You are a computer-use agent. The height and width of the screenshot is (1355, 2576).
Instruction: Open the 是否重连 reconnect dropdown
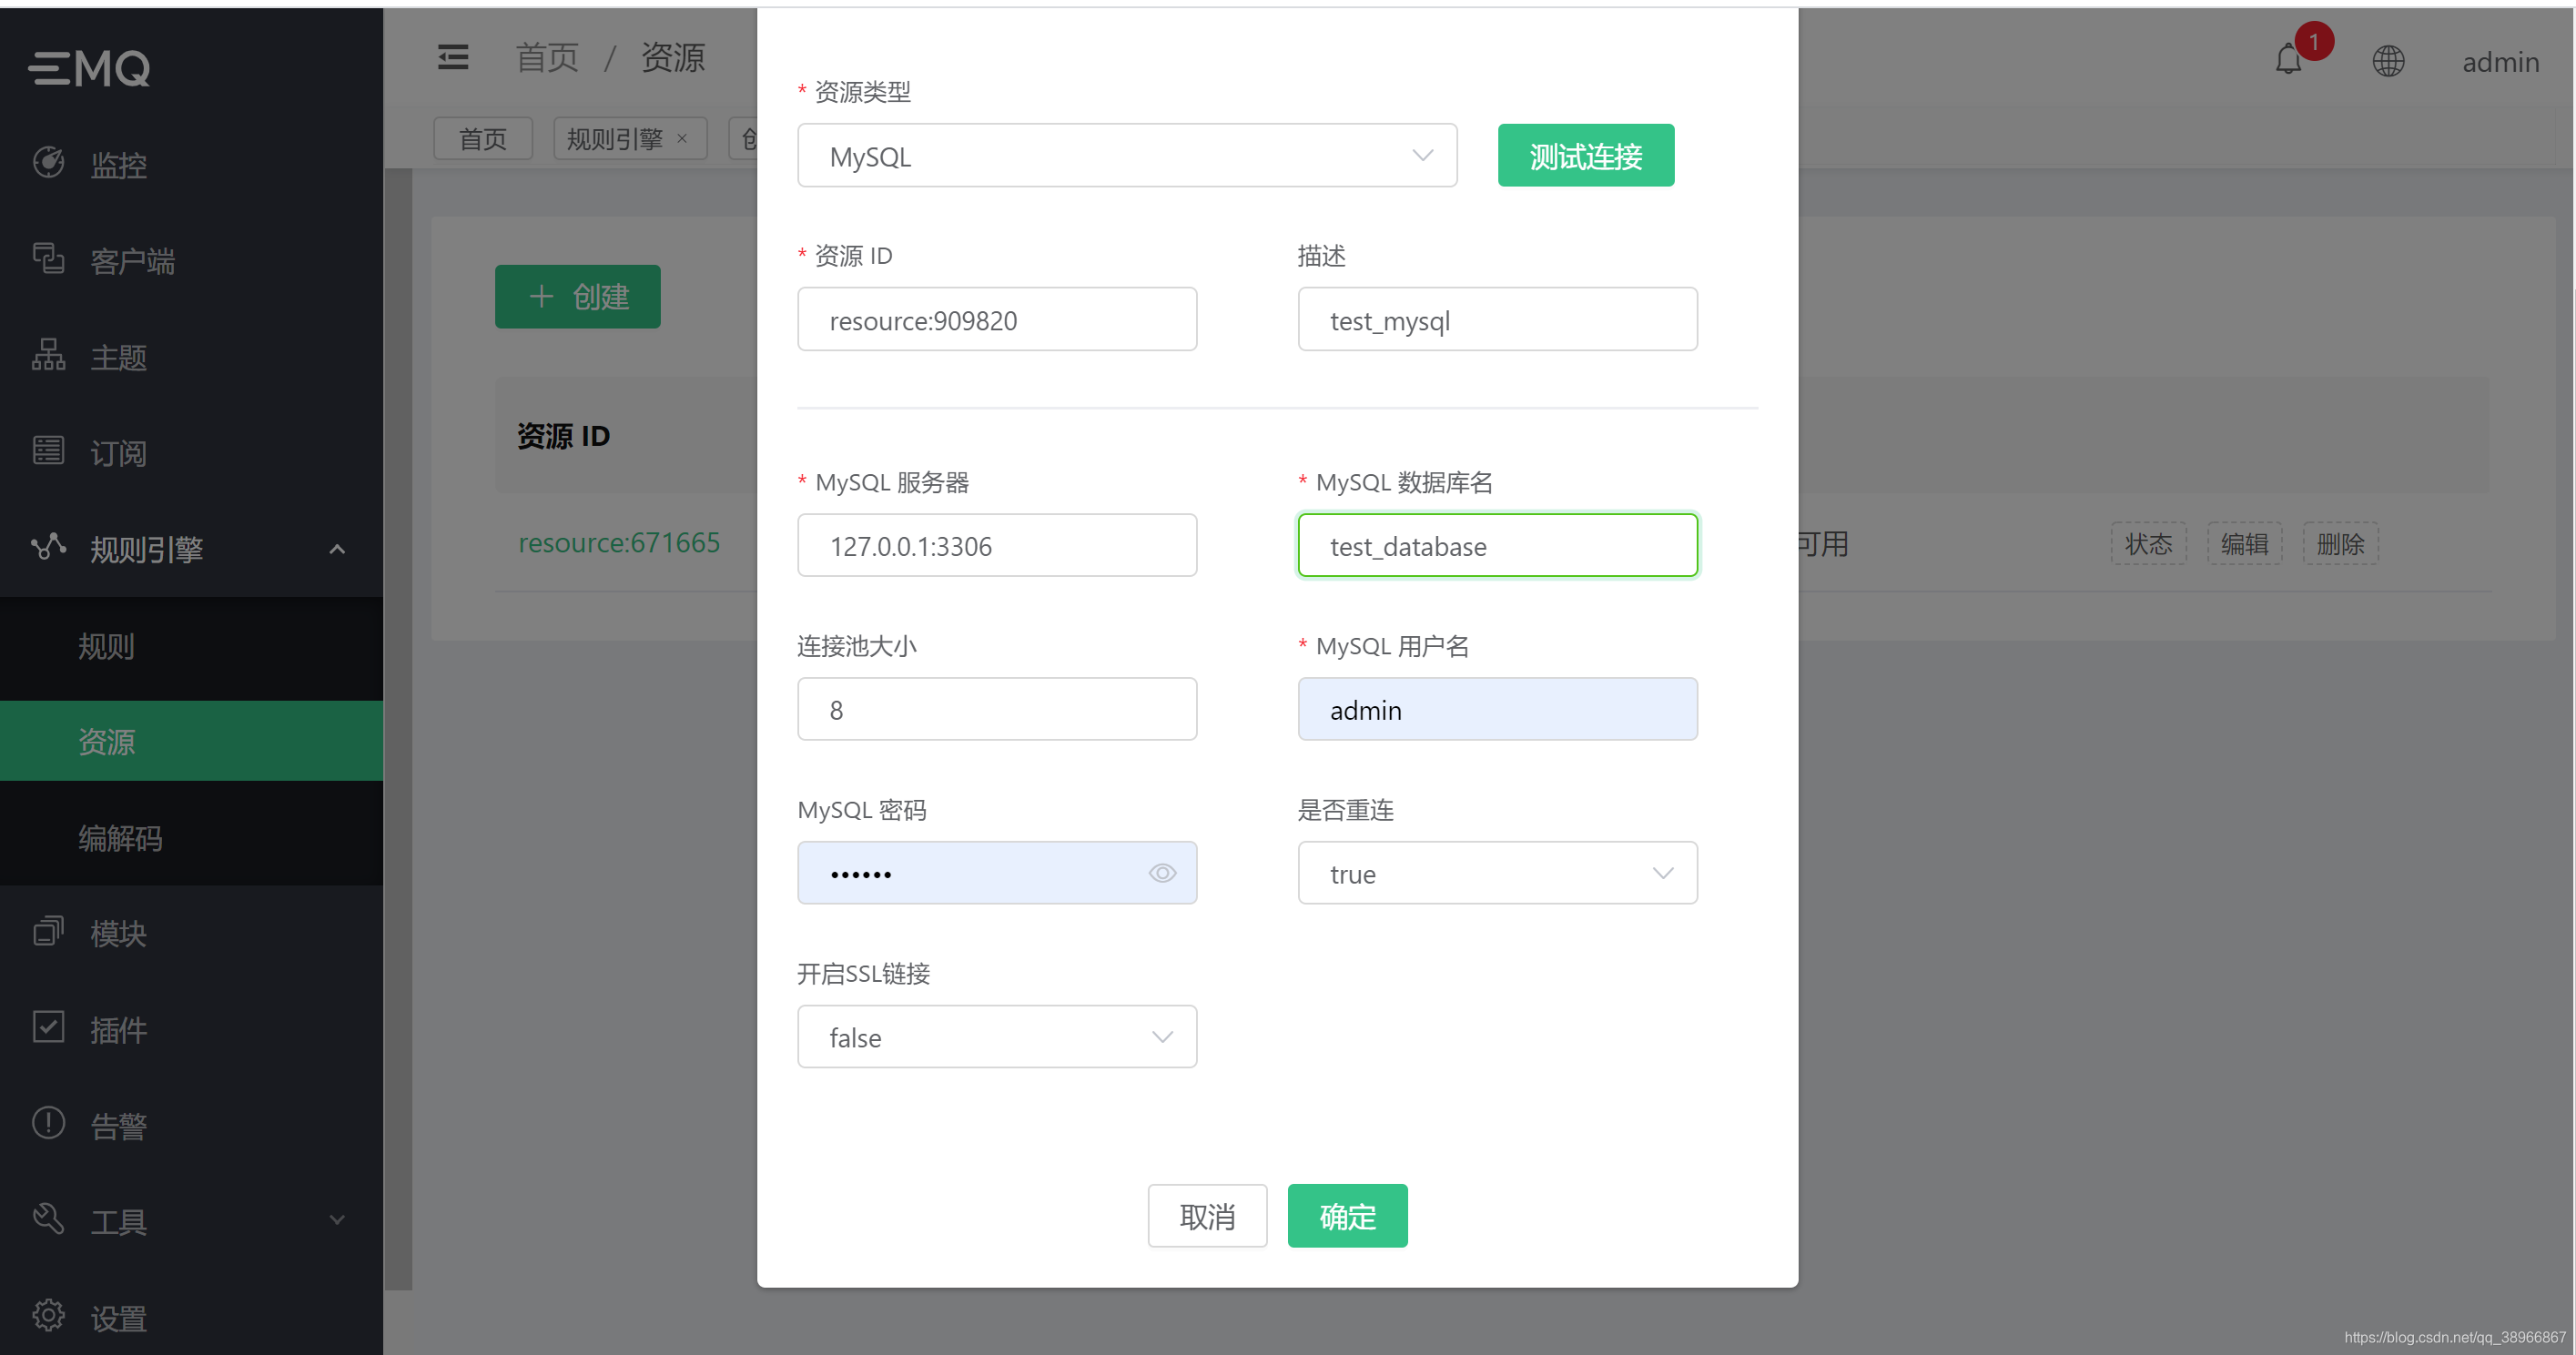click(x=1496, y=872)
